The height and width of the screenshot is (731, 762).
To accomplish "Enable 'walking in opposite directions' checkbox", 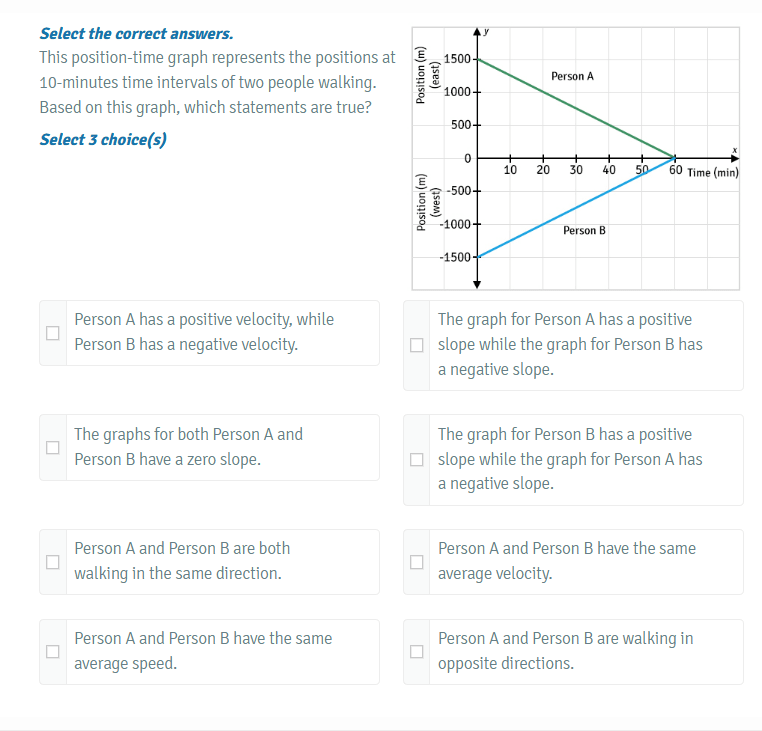I will click(416, 651).
